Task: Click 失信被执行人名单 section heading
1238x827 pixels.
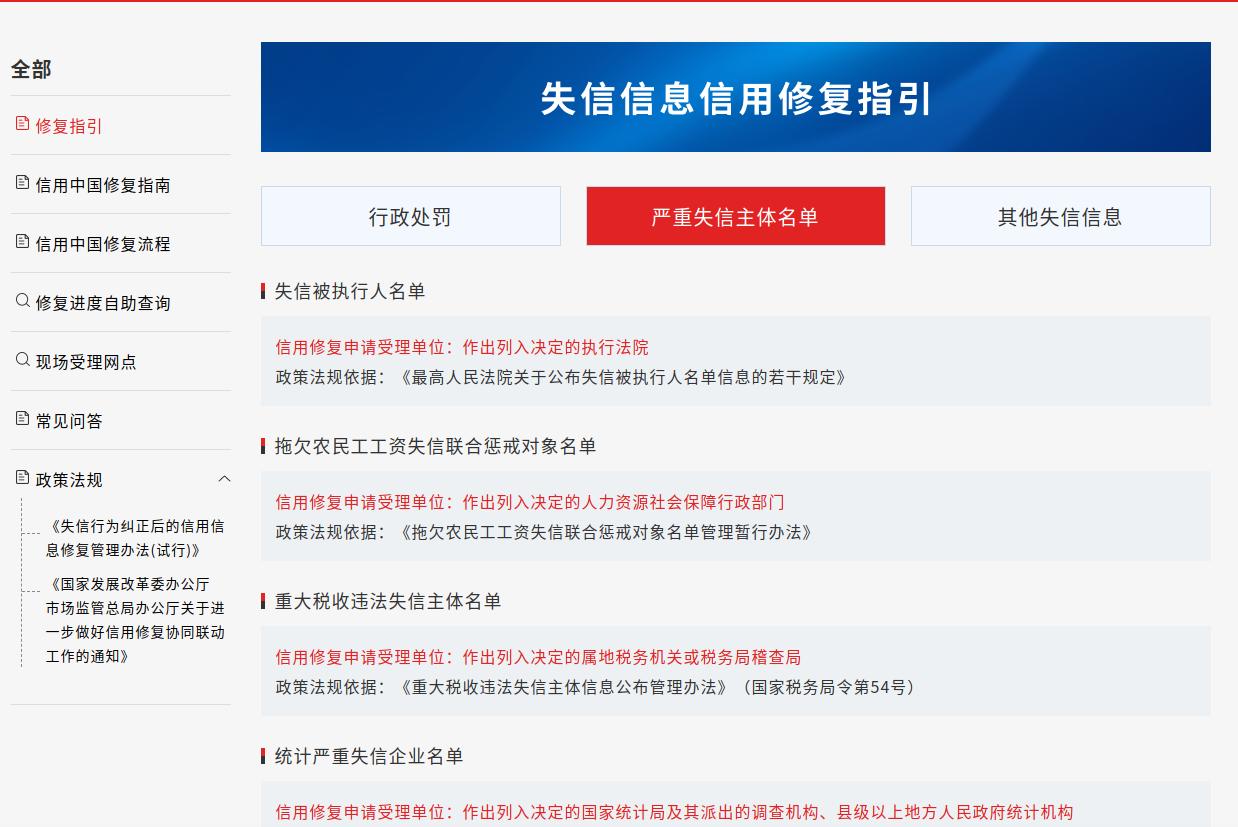Action: pos(350,291)
